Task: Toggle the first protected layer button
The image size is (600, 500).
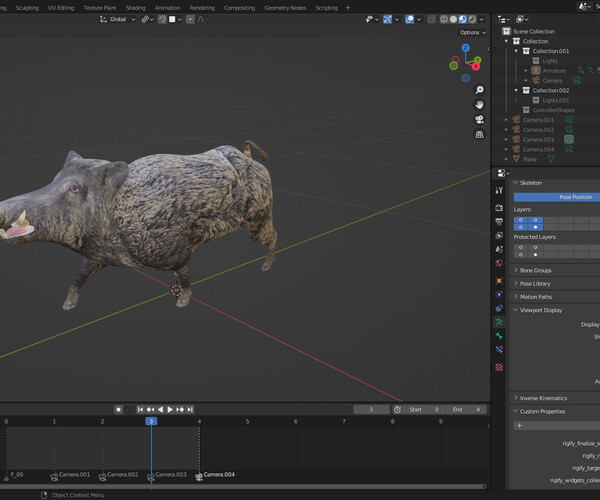Action: pos(521,247)
